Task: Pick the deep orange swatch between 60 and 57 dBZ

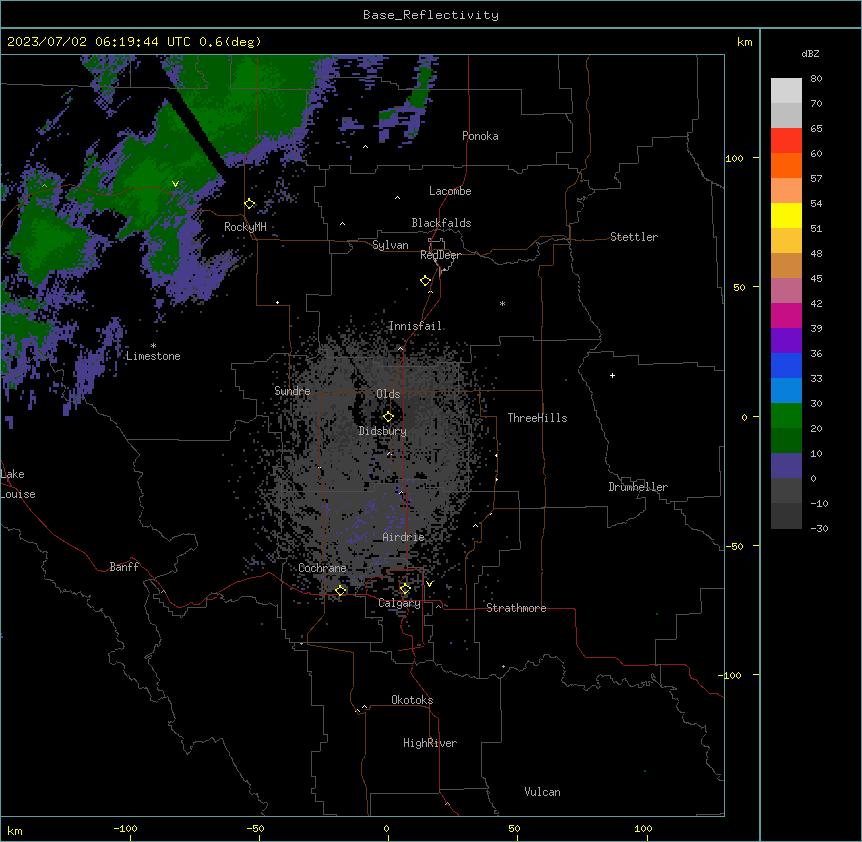Action: pos(786,165)
